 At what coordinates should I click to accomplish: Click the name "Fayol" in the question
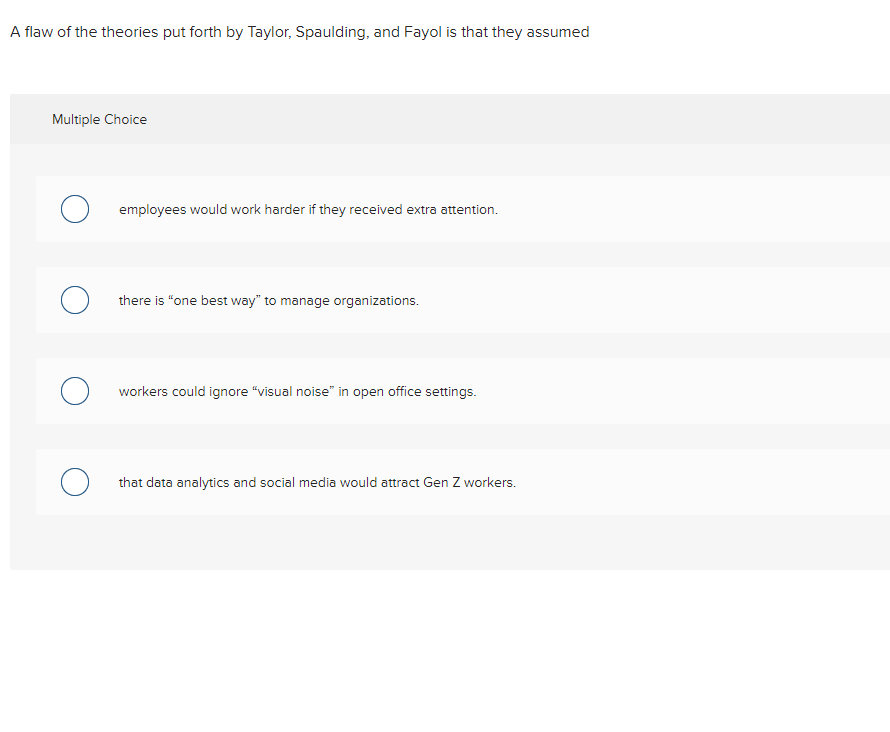[x=422, y=32]
